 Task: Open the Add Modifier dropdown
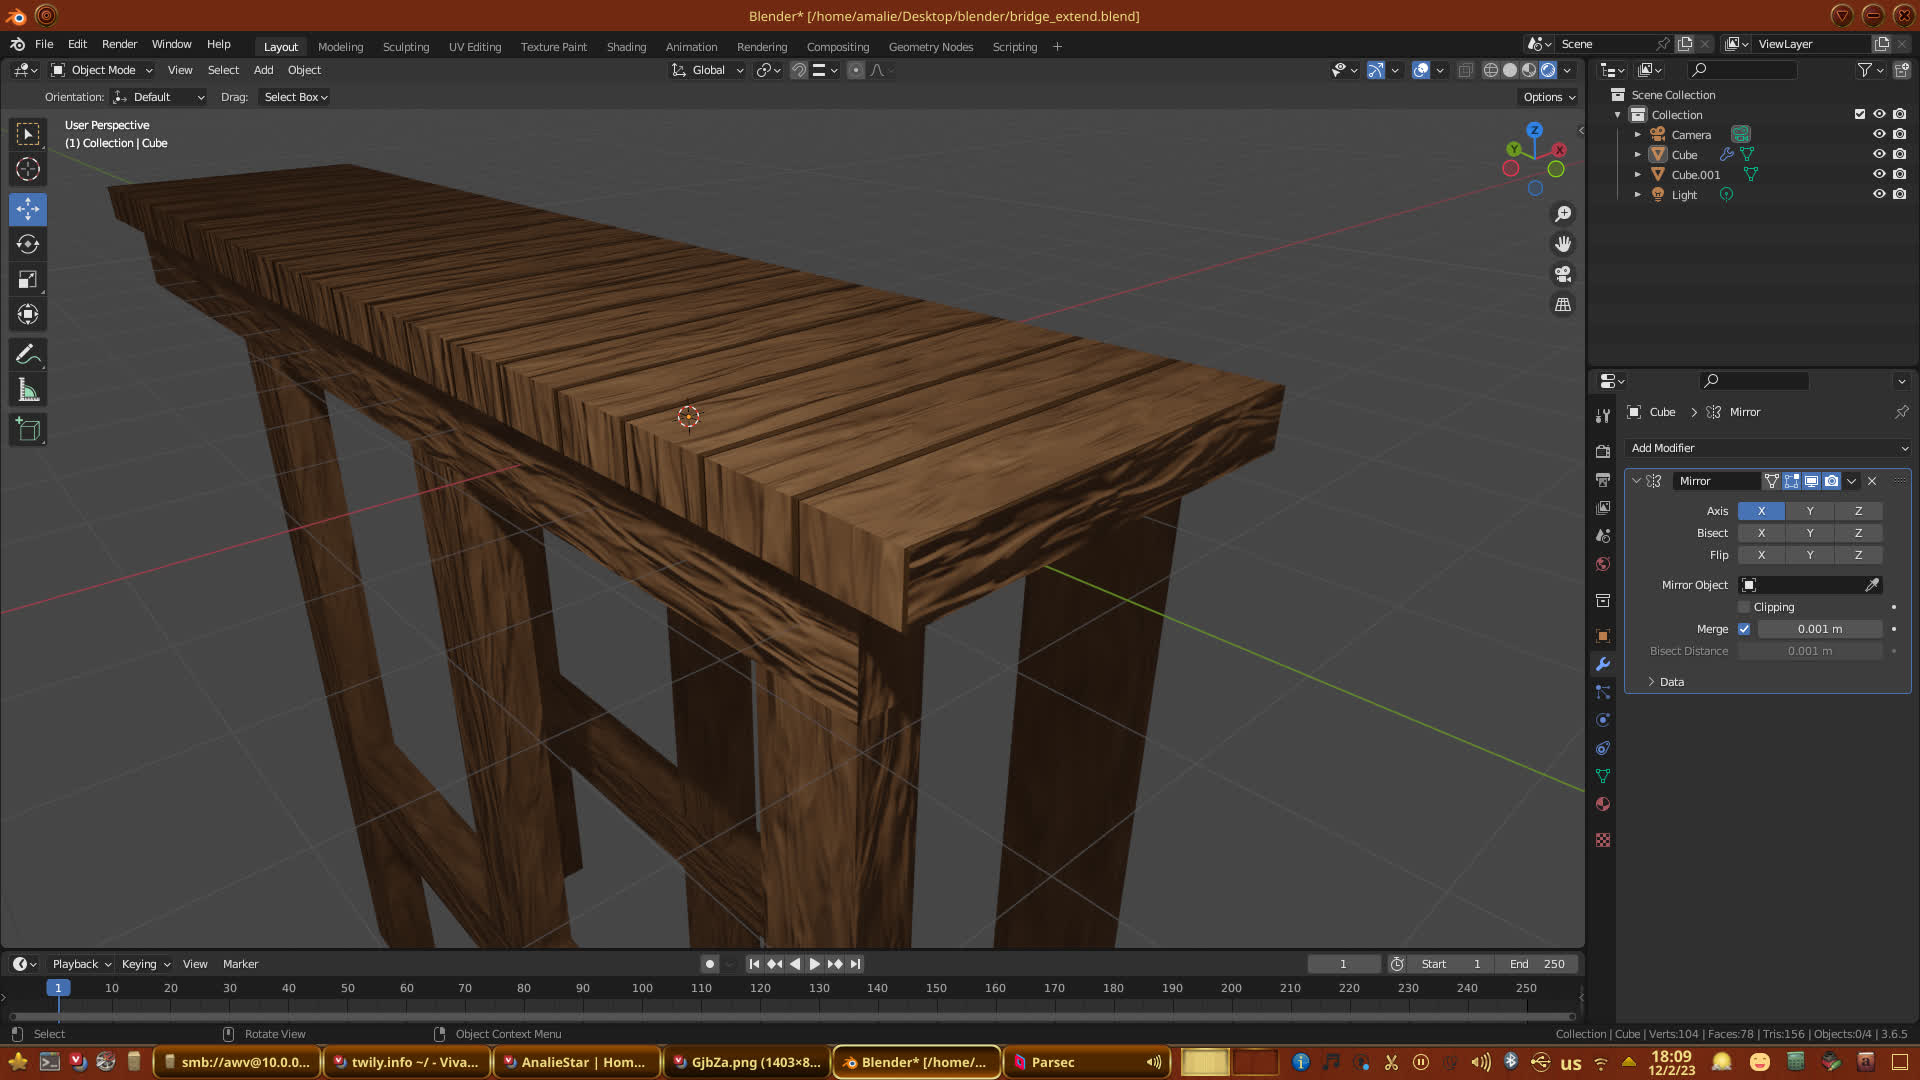tap(1767, 448)
